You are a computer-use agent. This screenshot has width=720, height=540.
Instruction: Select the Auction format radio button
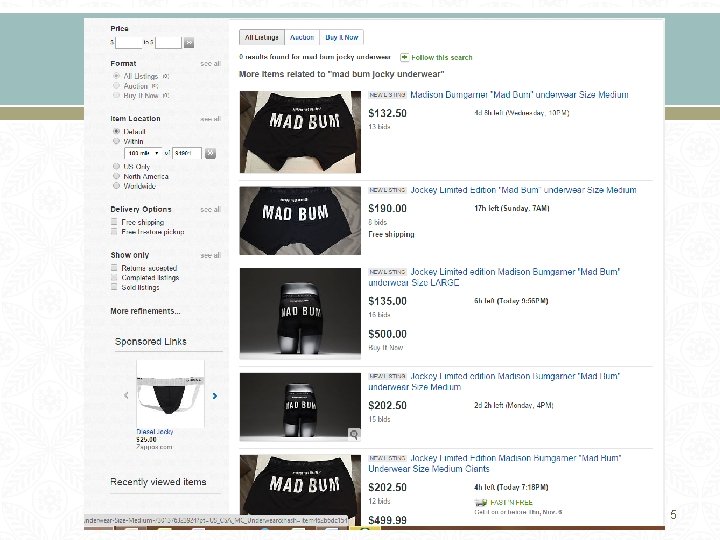(x=116, y=86)
